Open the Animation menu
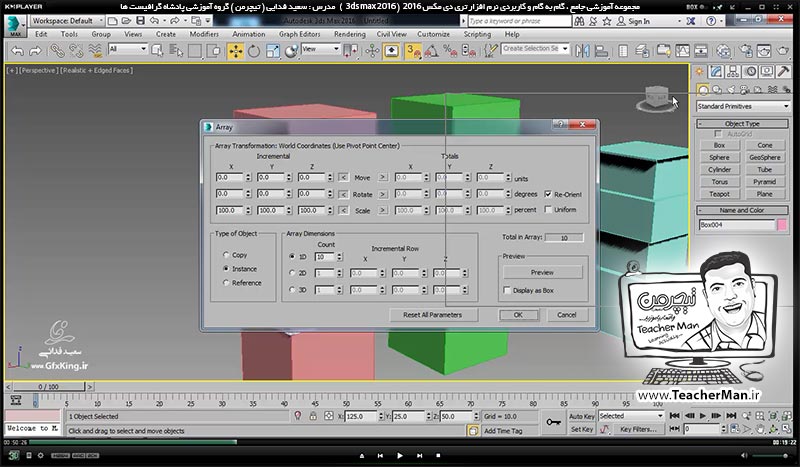This screenshot has width=800, height=467. point(248,34)
